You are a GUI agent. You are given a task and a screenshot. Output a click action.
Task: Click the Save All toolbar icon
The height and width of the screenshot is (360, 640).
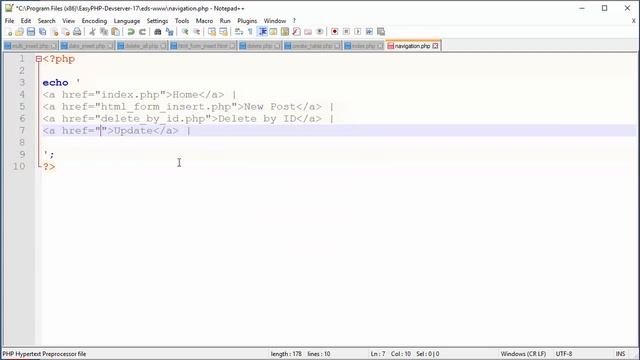click(x=42, y=32)
